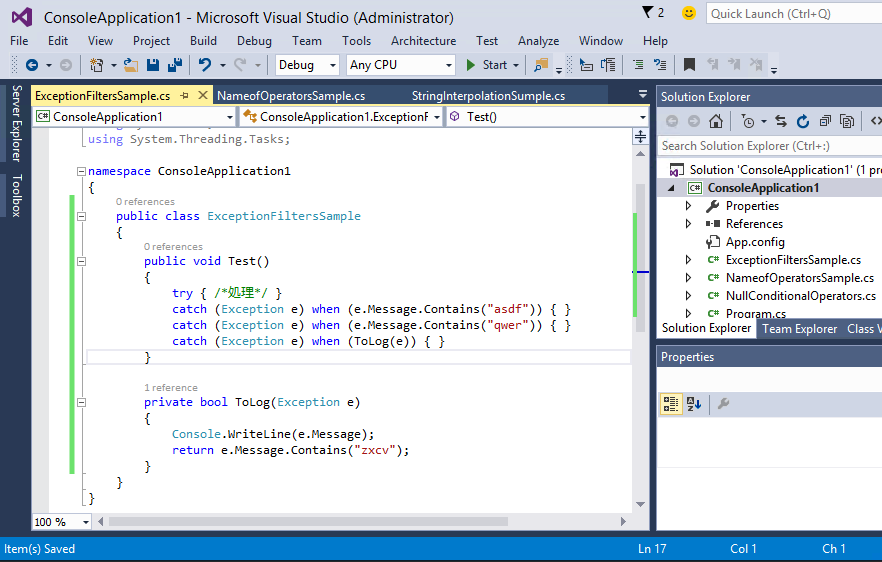Open the 100 % zoom dropdown
The image size is (882, 562).
86,522
